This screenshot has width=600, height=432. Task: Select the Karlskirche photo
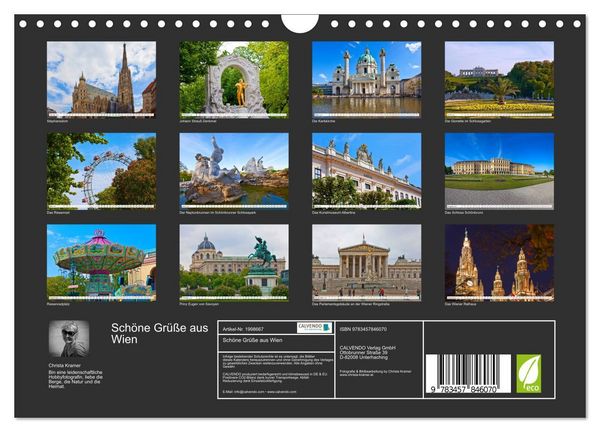pos(367,79)
